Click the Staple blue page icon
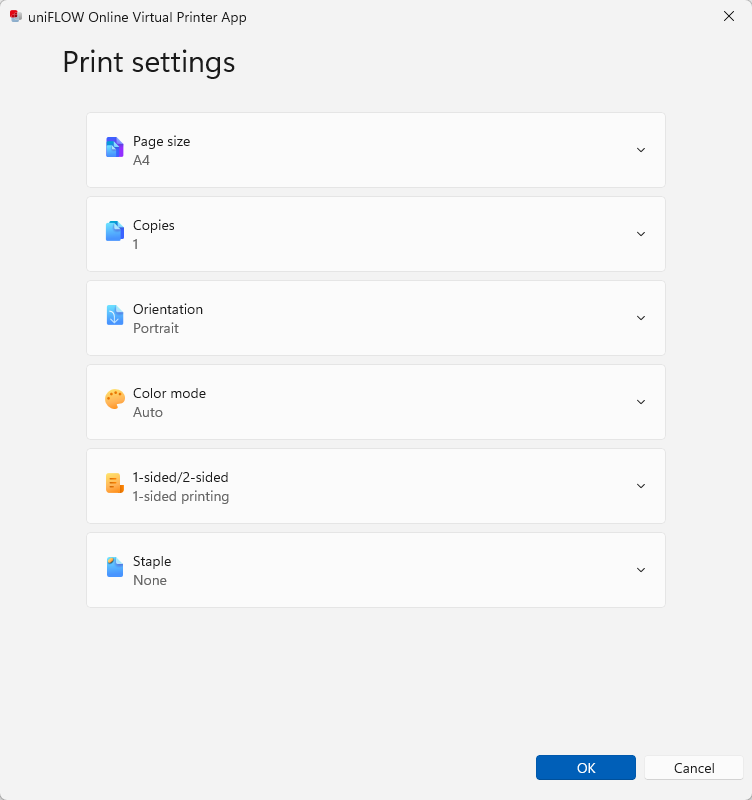Viewport: 752px width, 800px height. (x=114, y=568)
